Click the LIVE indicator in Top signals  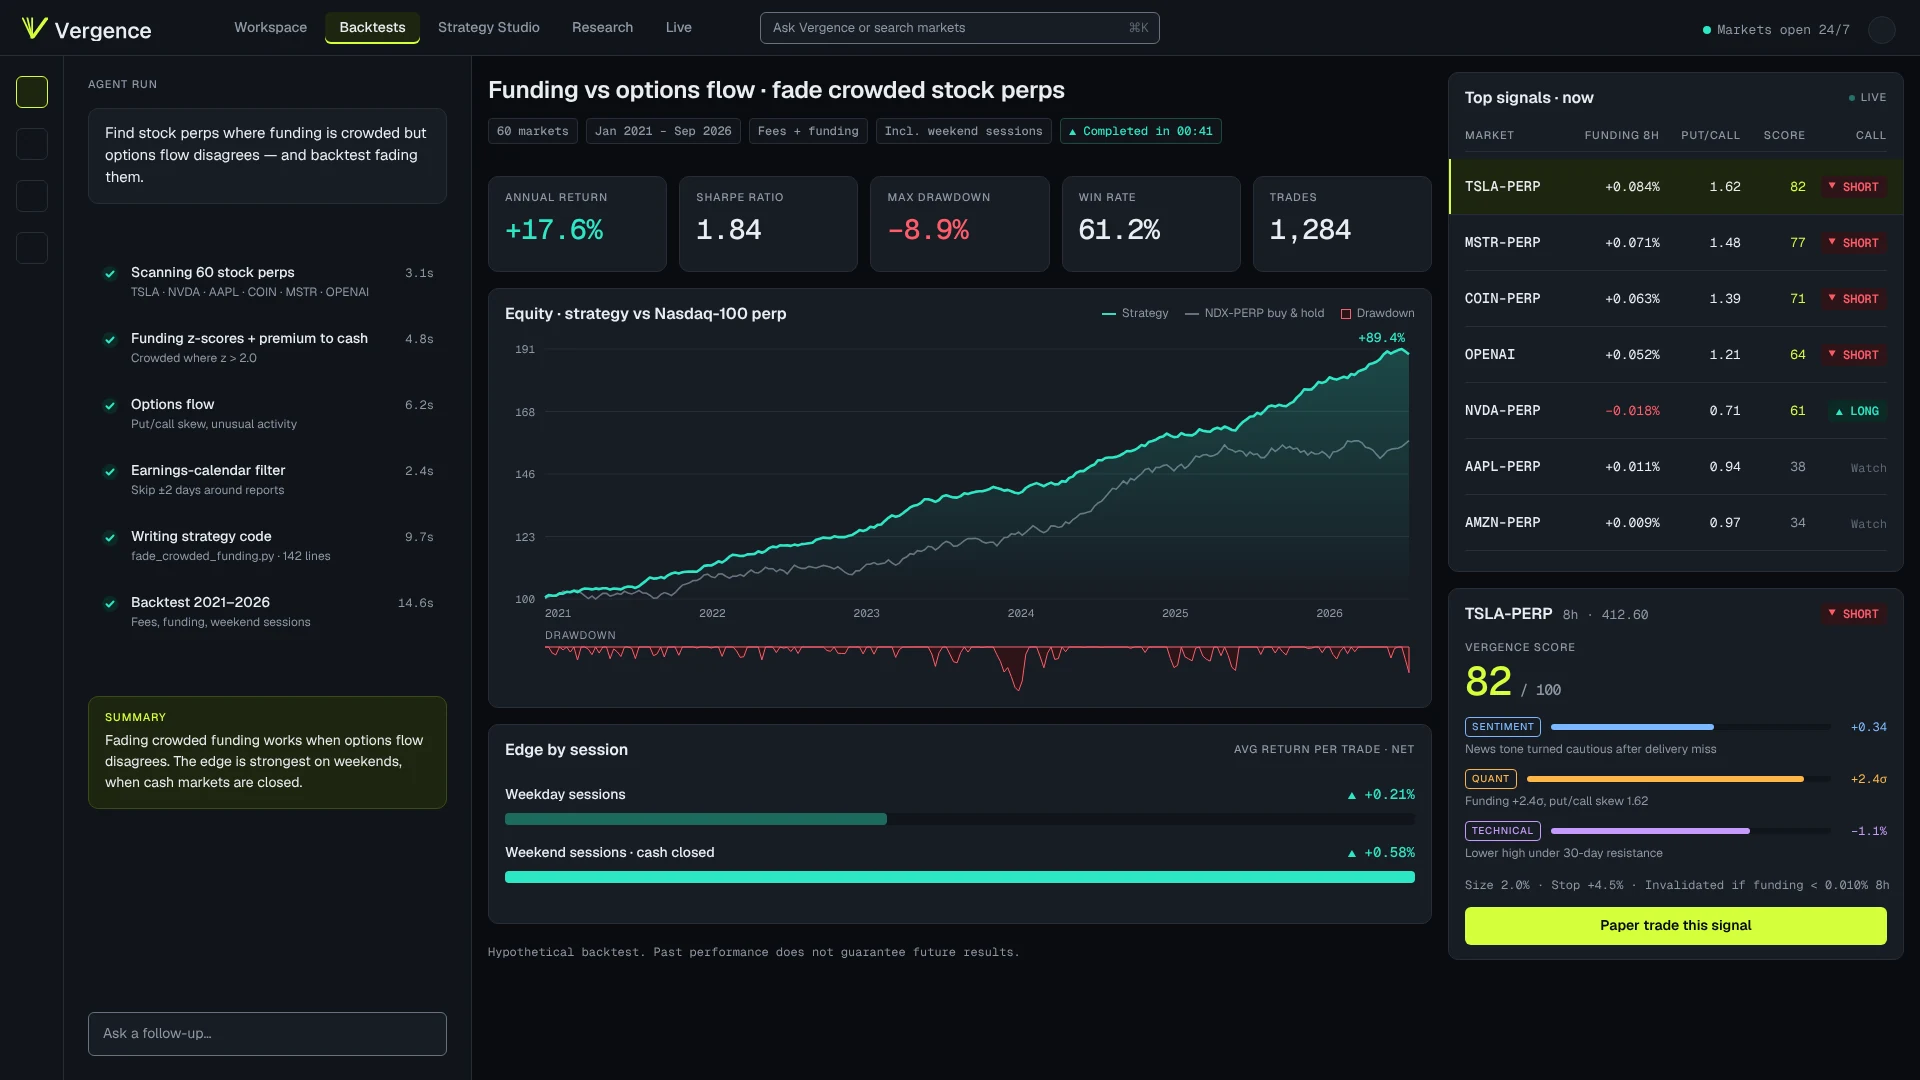tap(1867, 98)
